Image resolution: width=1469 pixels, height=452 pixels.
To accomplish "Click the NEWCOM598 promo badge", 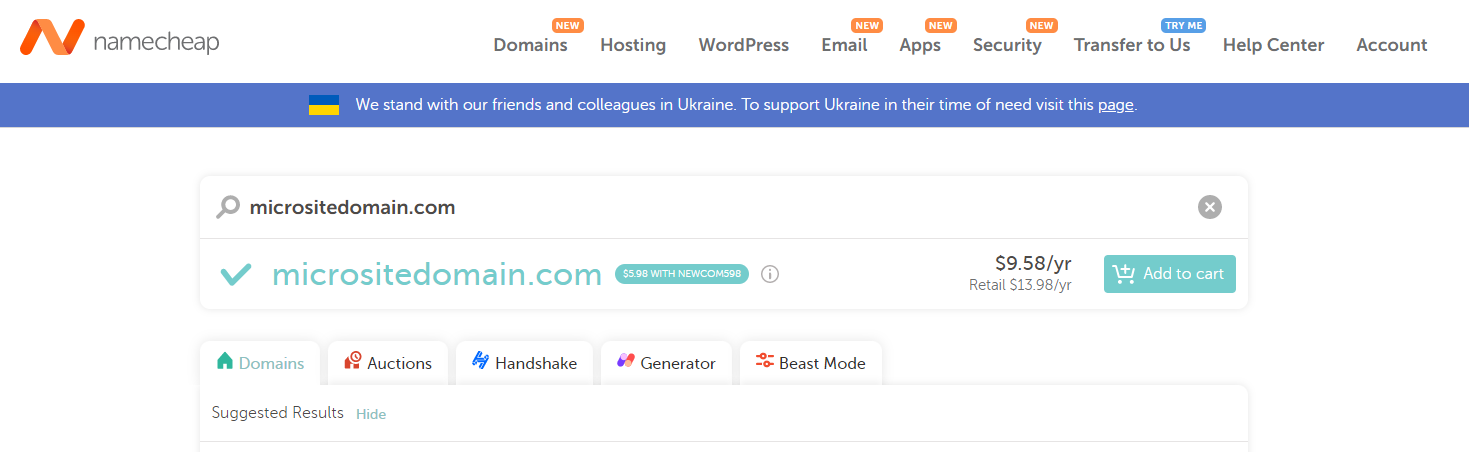I will (682, 273).
